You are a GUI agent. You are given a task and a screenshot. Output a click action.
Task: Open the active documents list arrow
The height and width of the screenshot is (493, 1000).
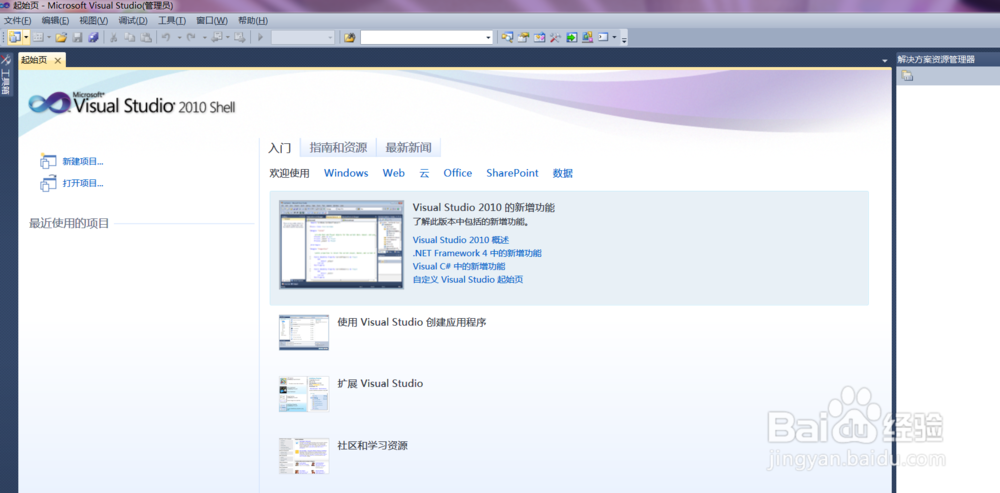885,61
